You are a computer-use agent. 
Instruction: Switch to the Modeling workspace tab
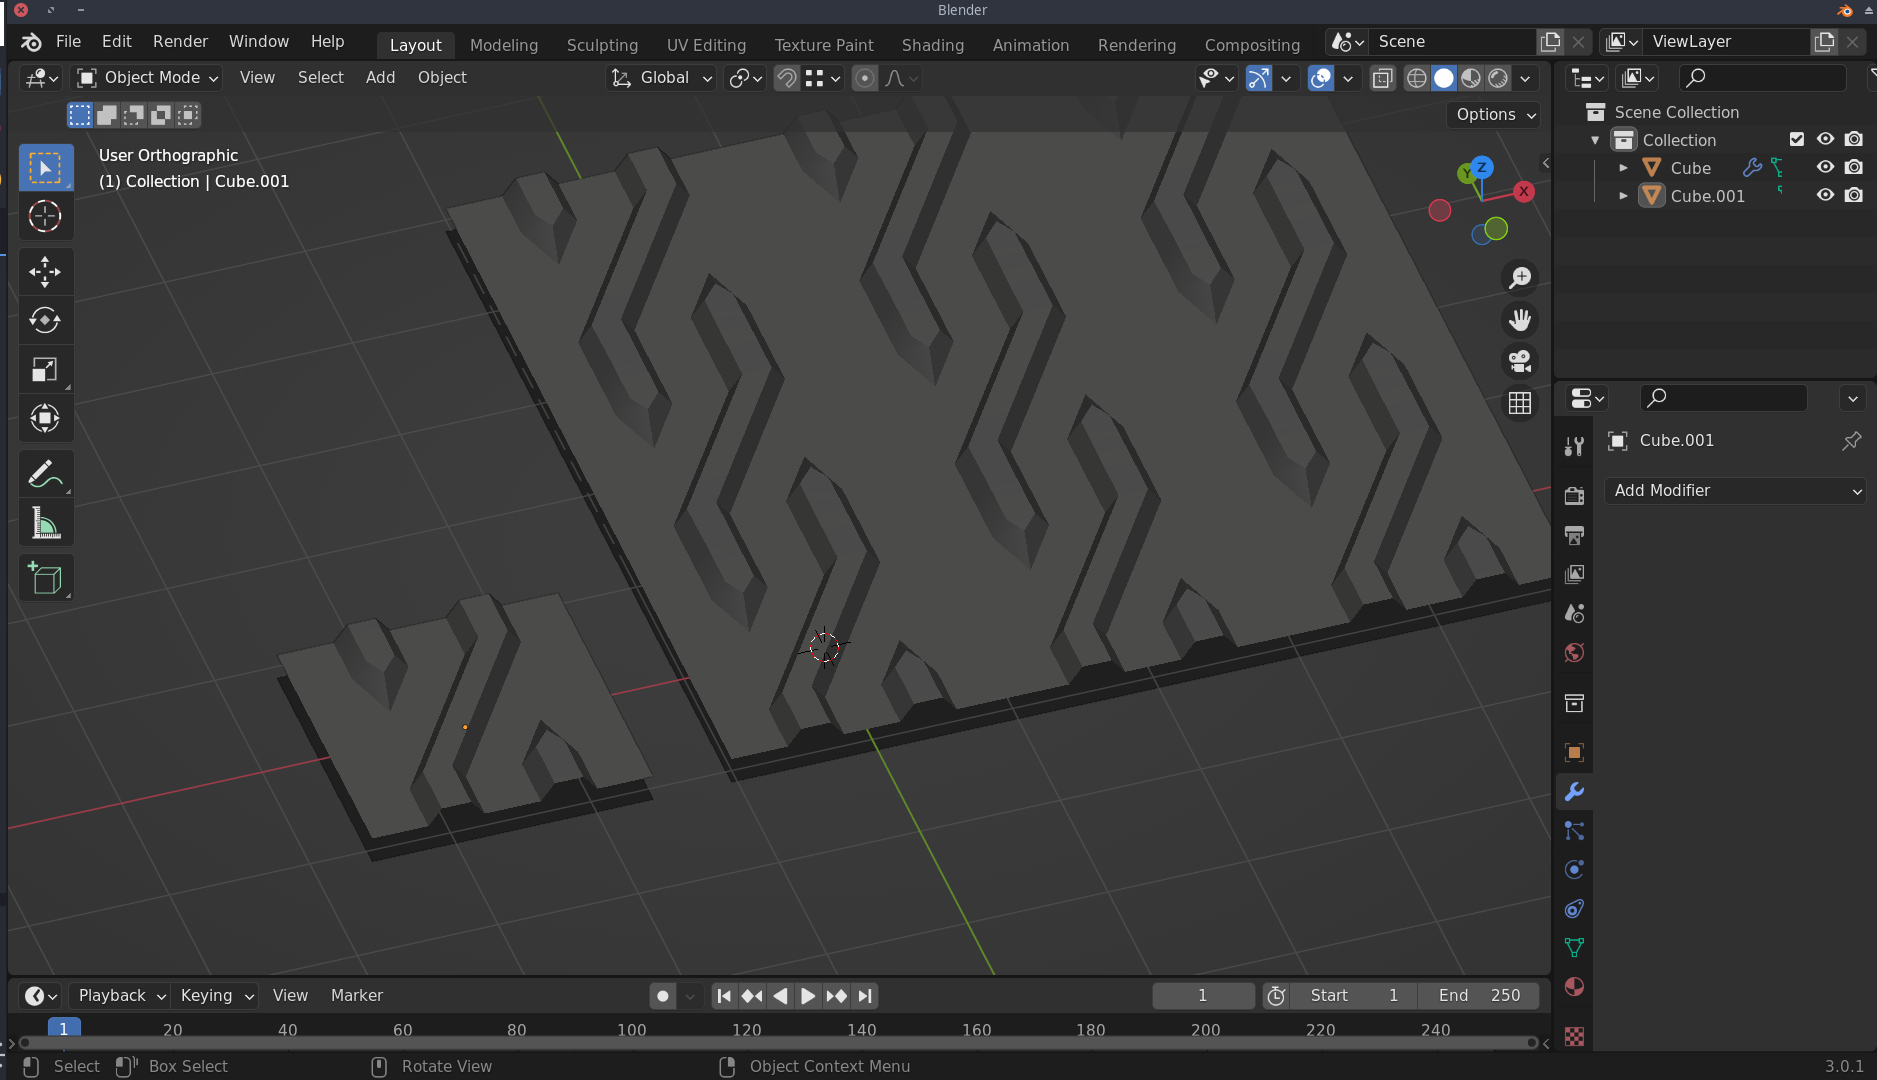[x=504, y=45]
